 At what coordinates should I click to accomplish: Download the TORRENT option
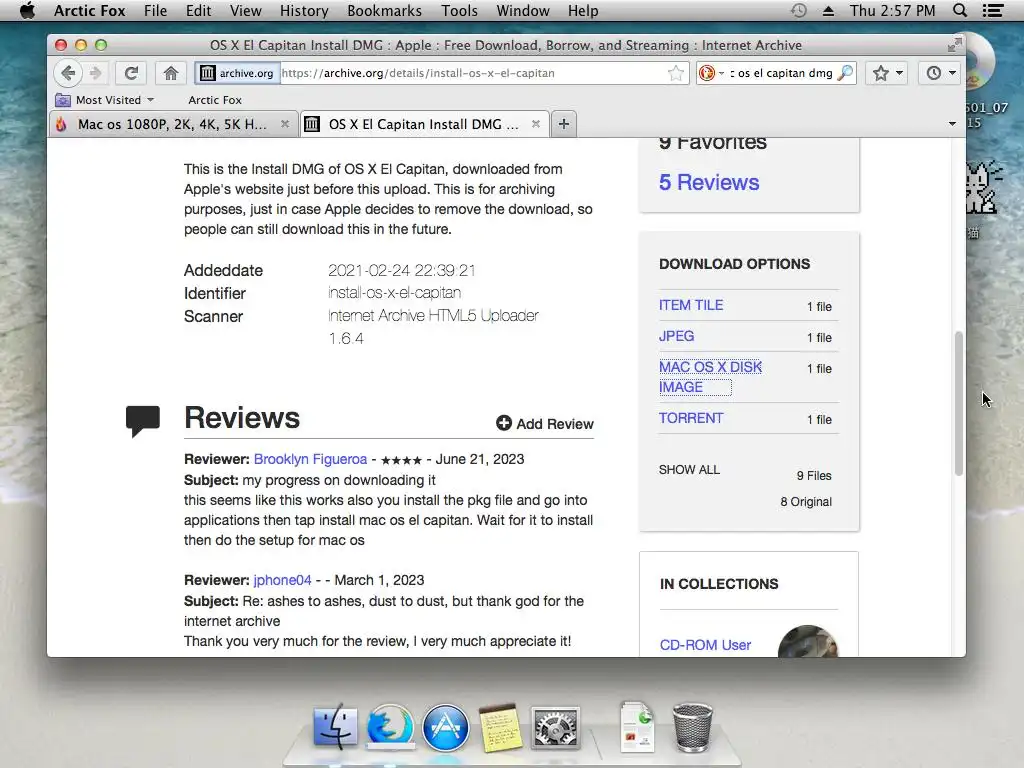click(691, 418)
